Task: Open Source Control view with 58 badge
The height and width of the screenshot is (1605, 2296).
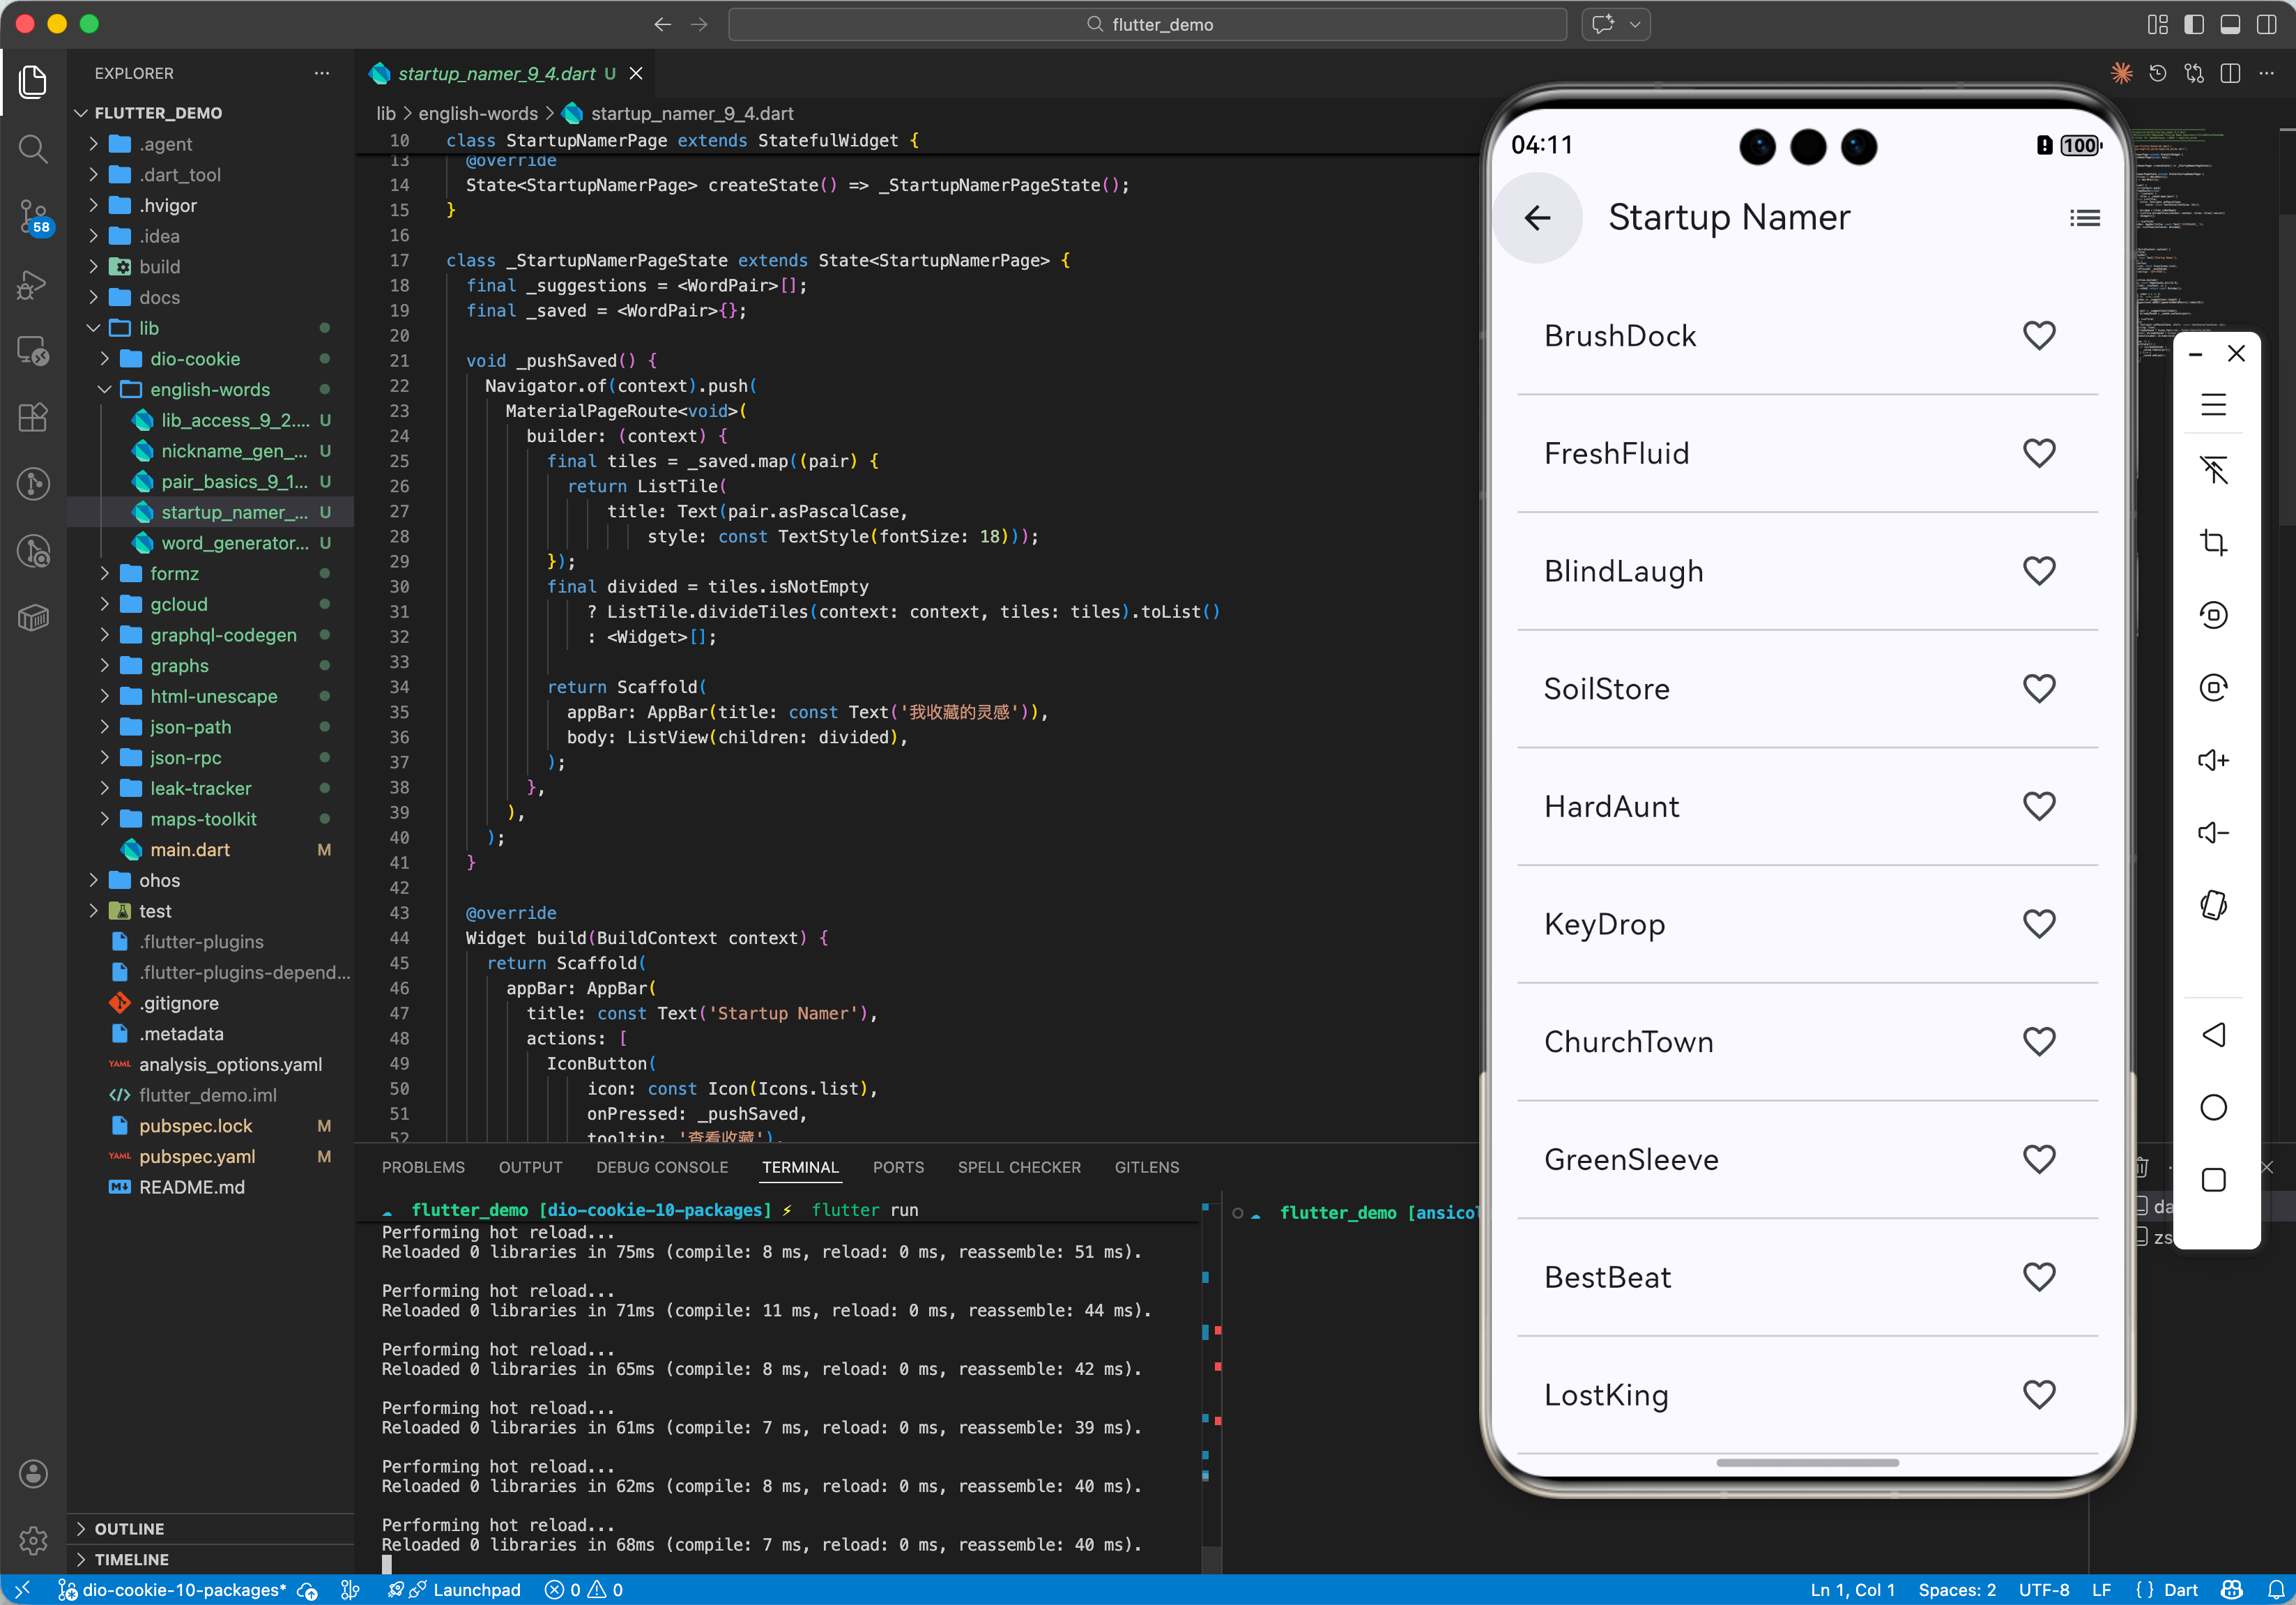Action: (33, 215)
